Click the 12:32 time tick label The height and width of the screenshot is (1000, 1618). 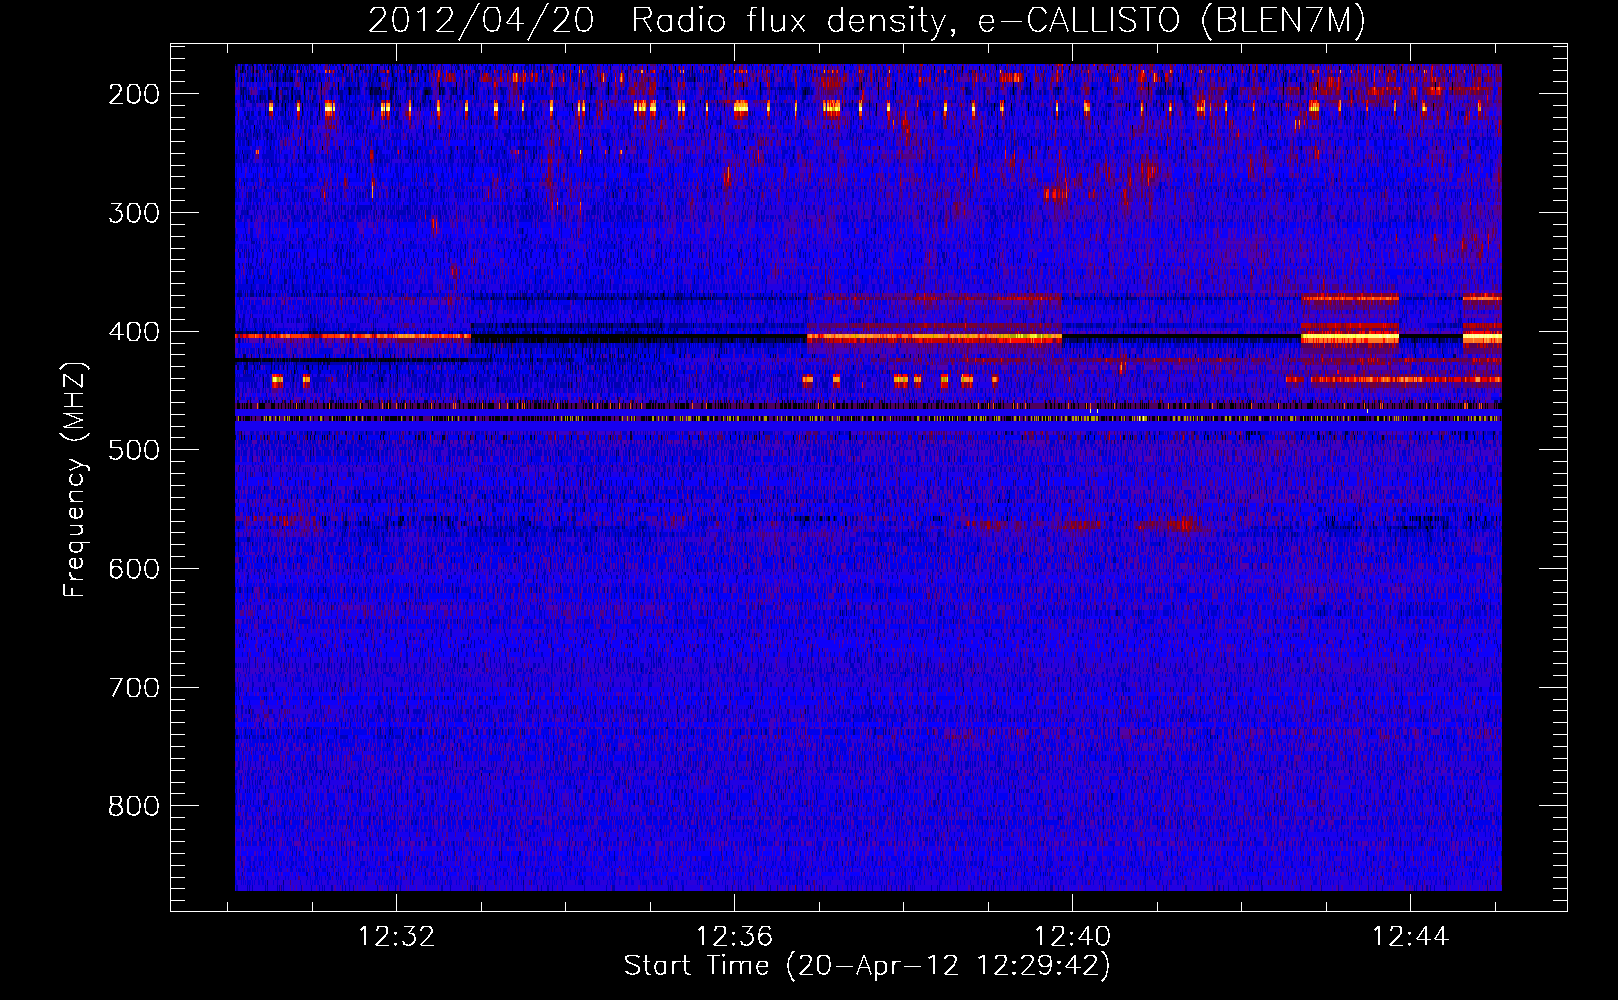(x=397, y=937)
